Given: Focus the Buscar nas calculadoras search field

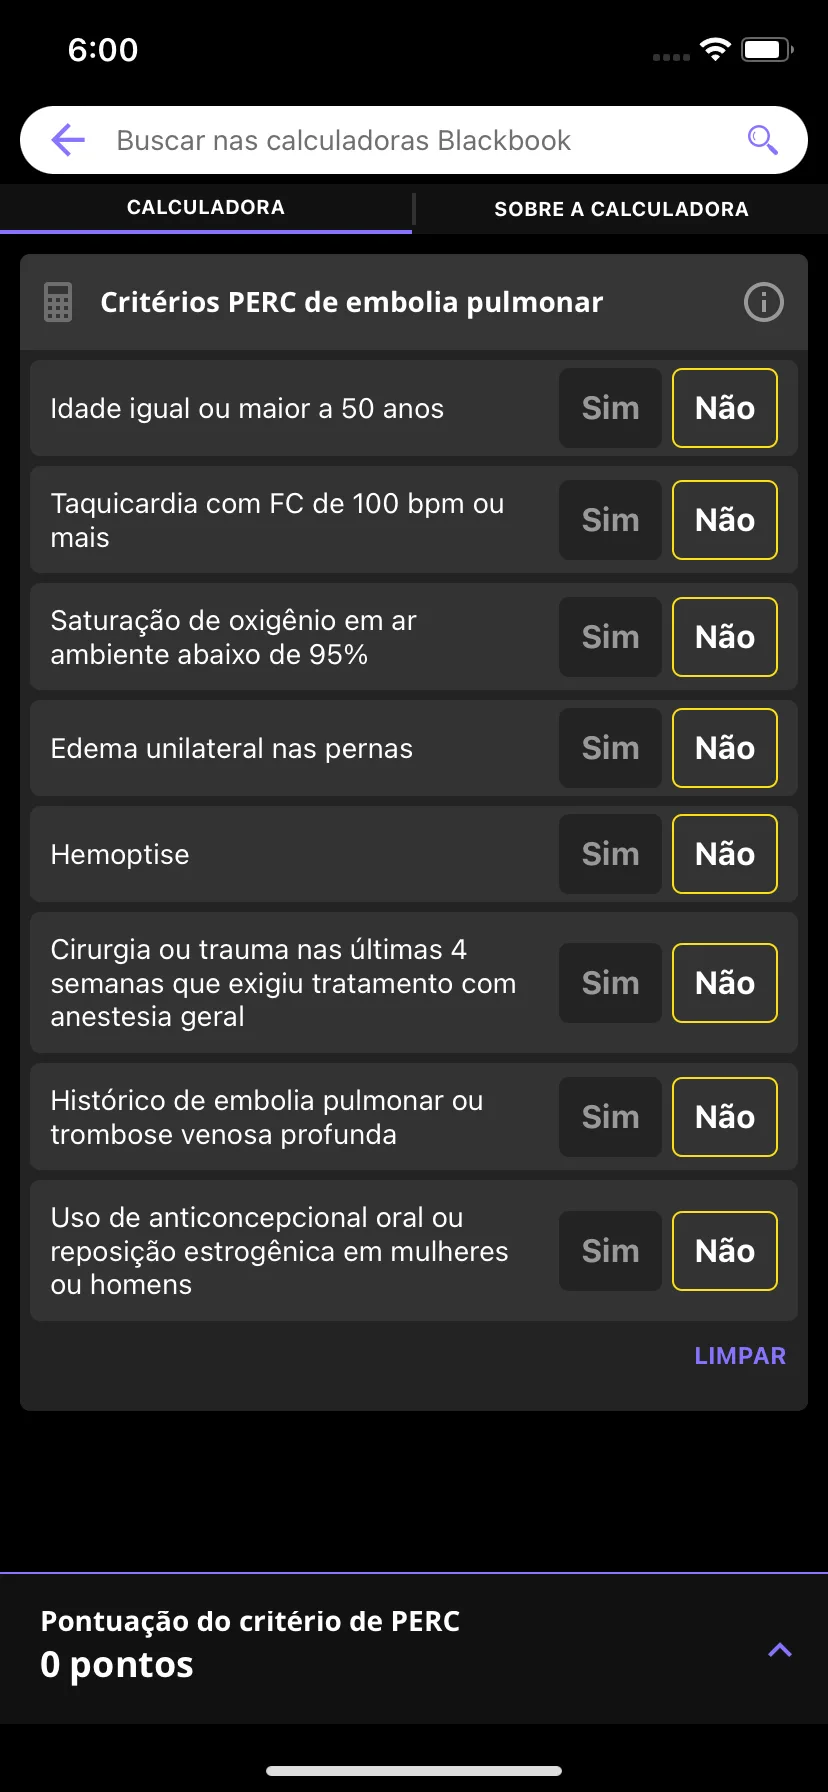Looking at the screenshot, I should [414, 140].
